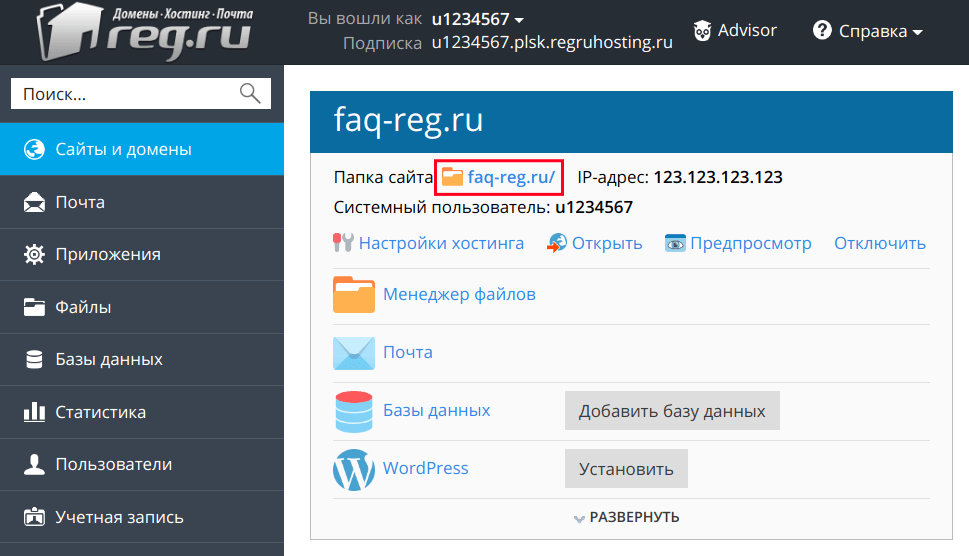The height and width of the screenshot is (556, 969).
Task: Open the WordPress link
Action: point(426,468)
